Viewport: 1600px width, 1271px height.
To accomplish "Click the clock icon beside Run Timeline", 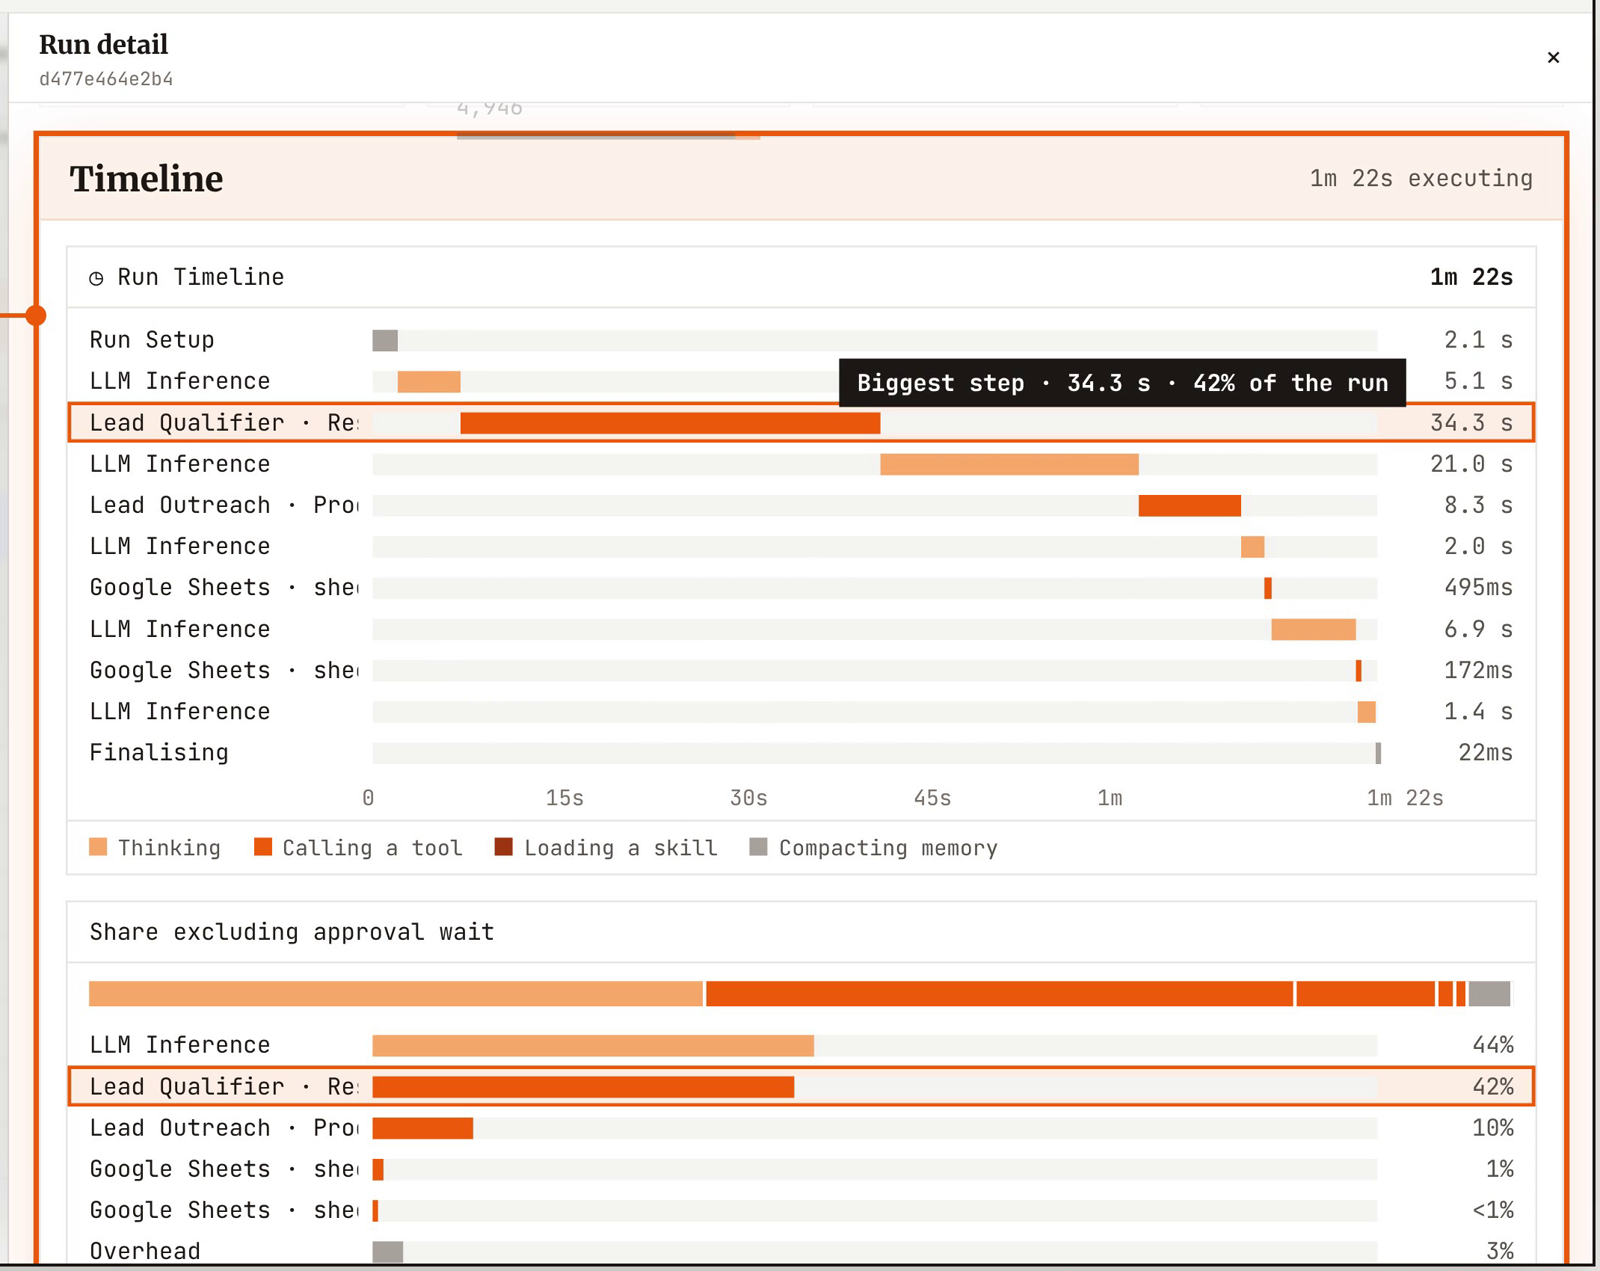I will [96, 278].
